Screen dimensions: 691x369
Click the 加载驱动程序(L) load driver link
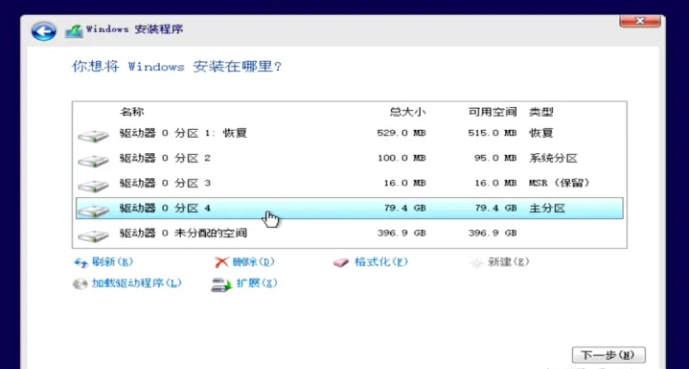coord(137,283)
